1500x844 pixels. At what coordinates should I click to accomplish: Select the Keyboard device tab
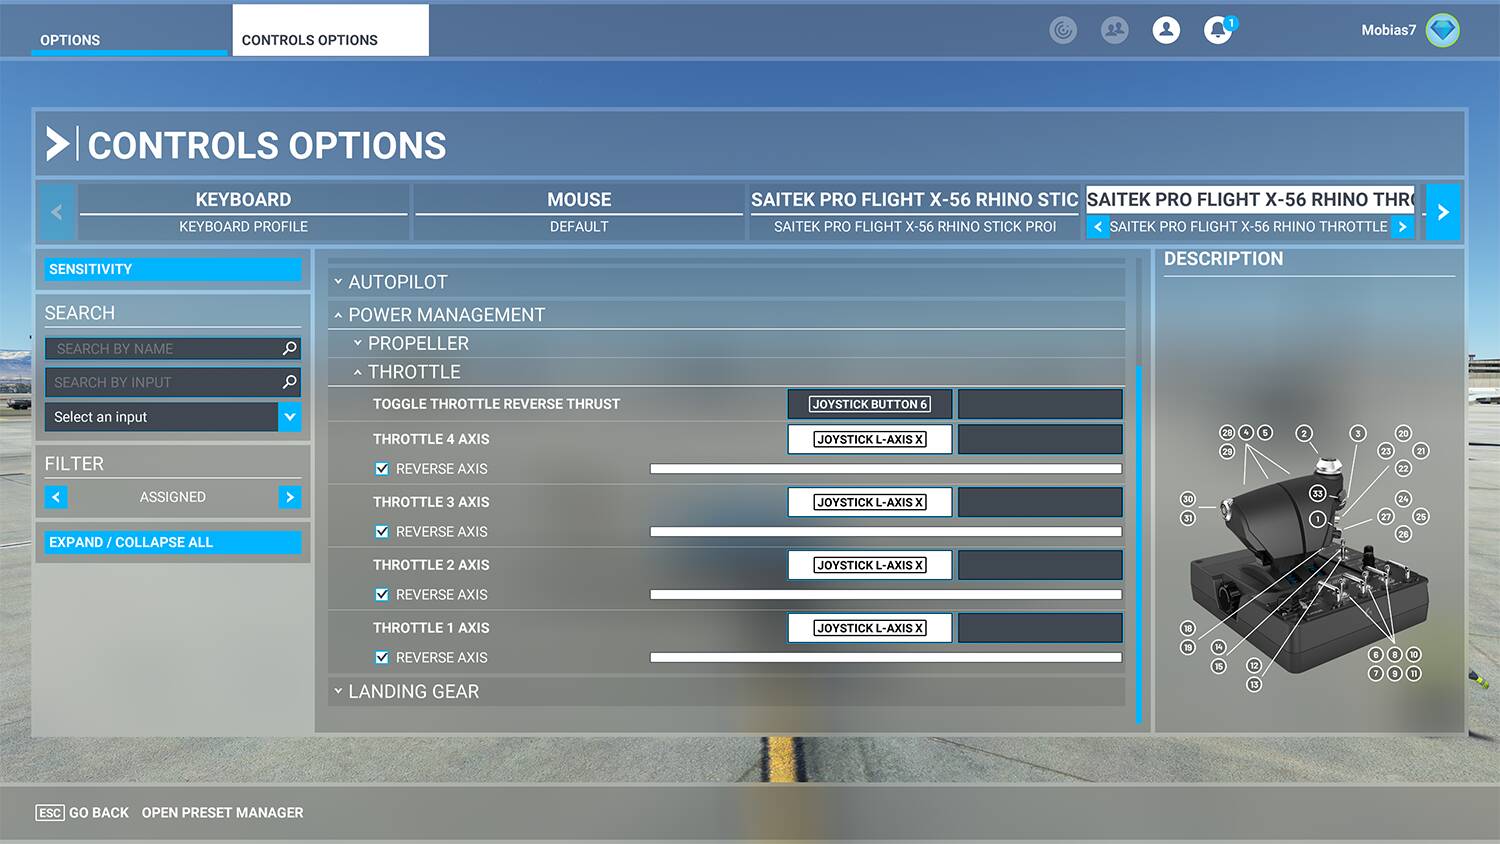243,212
